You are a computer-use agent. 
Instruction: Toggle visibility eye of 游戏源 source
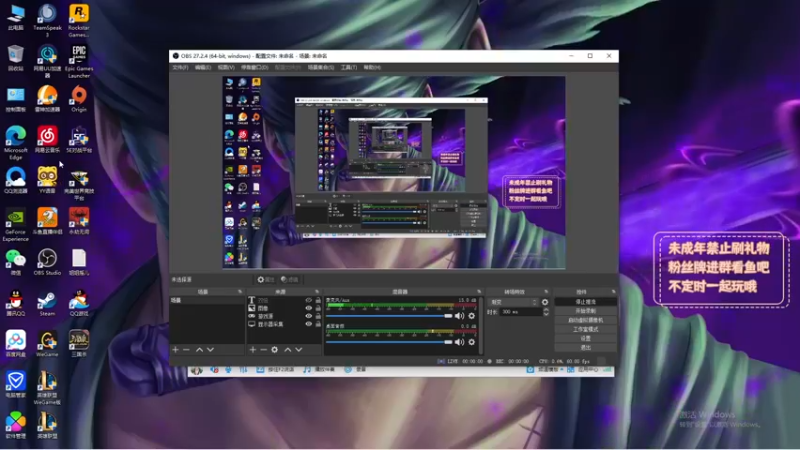(308, 316)
